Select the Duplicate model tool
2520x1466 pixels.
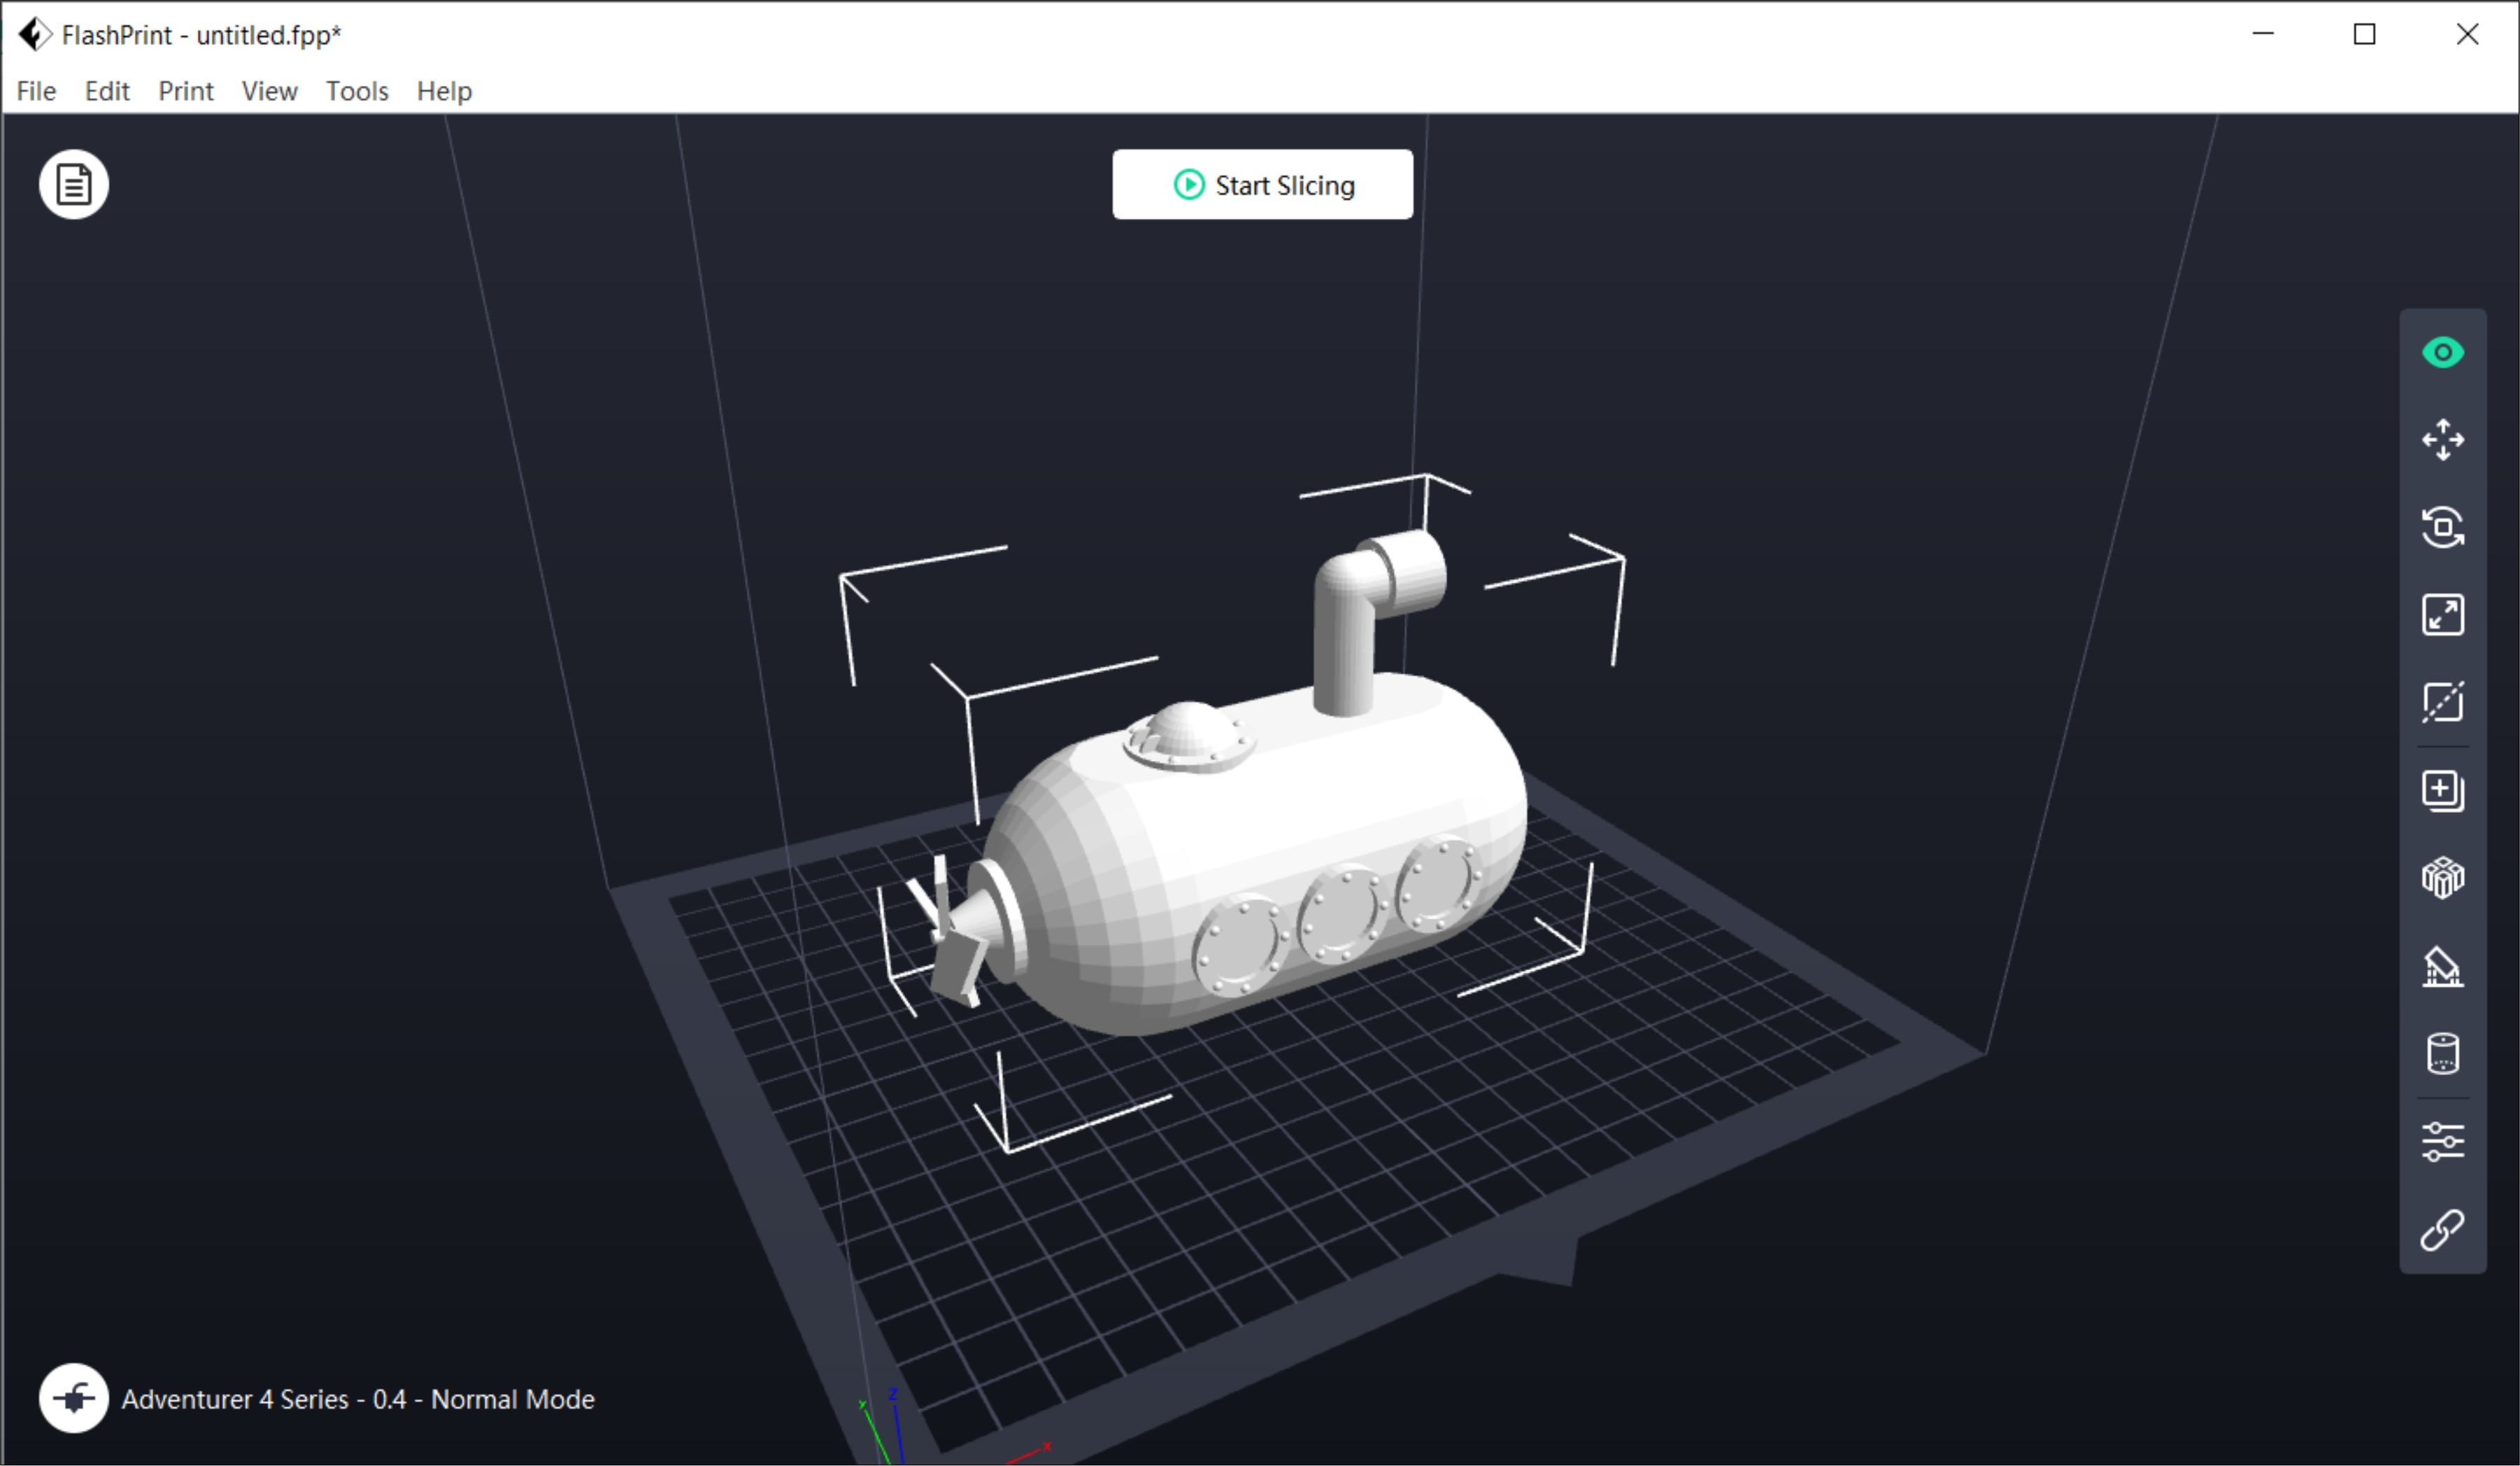(2443, 791)
